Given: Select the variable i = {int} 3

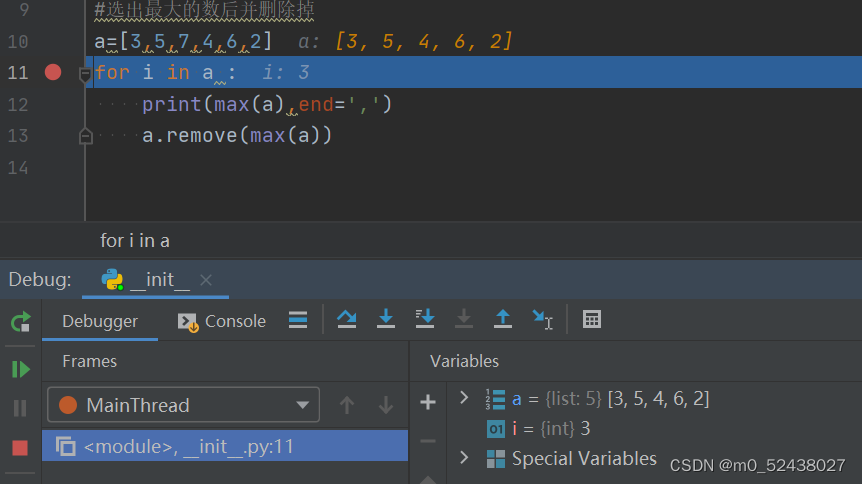Looking at the screenshot, I should point(538,428).
